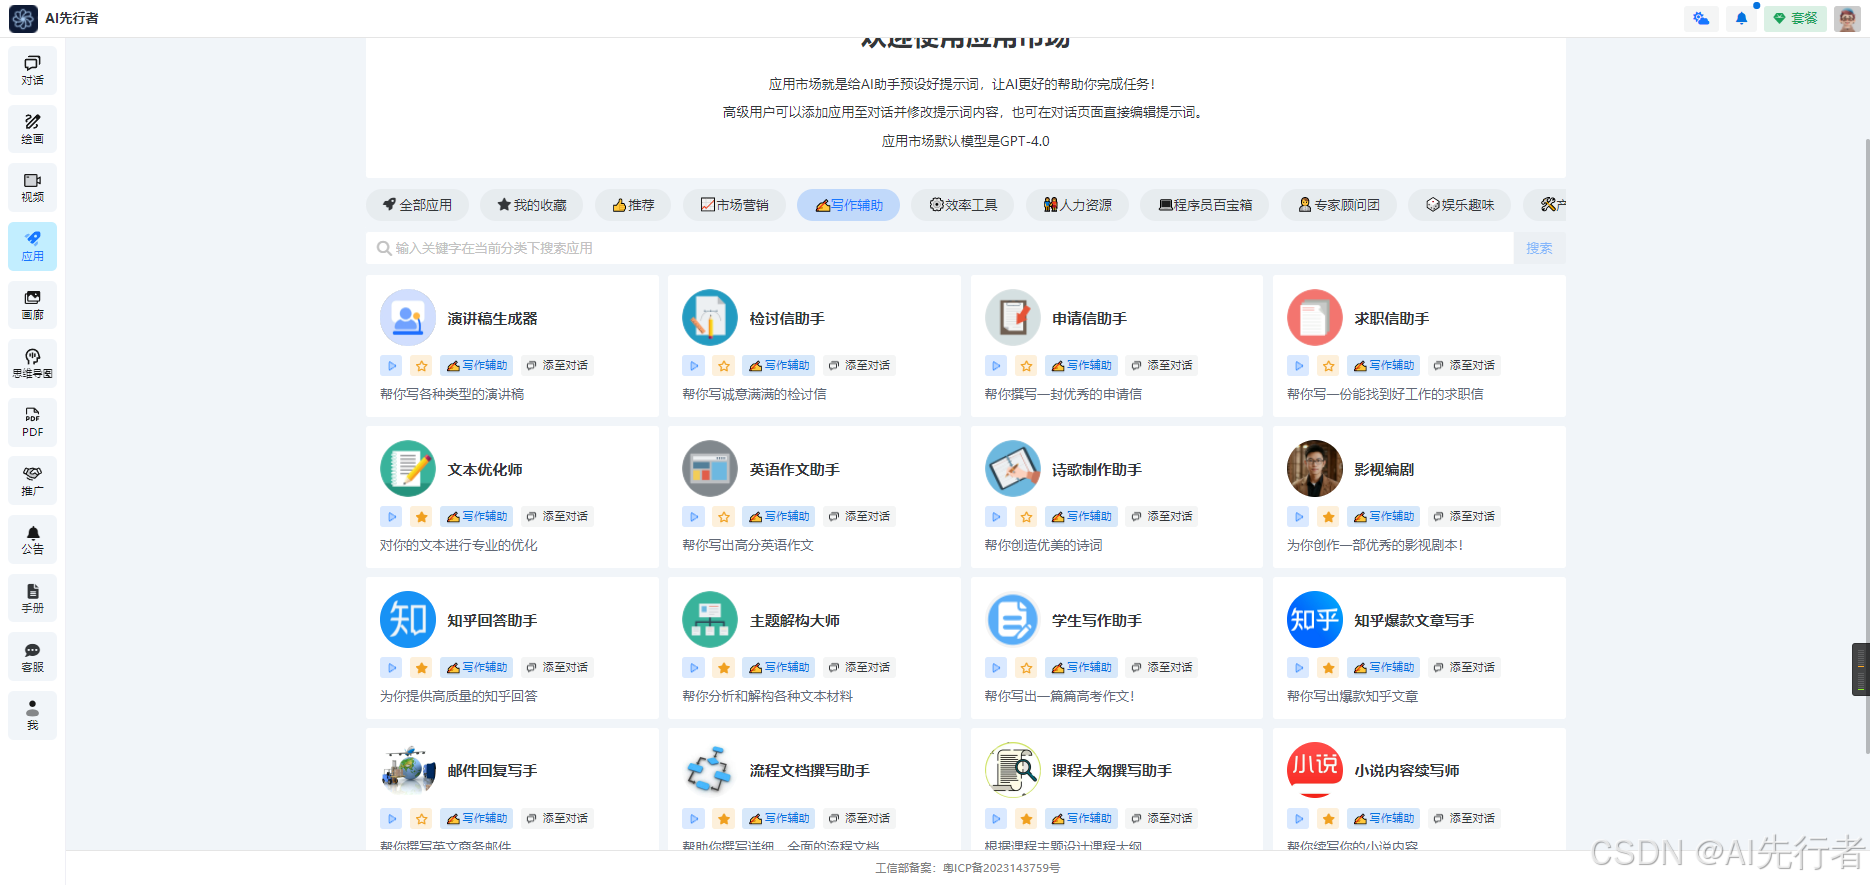Screen dimensions: 1870x885
Task: Click the page vertical scrollbar
Action: pyautogui.click(x=1866, y=445)
